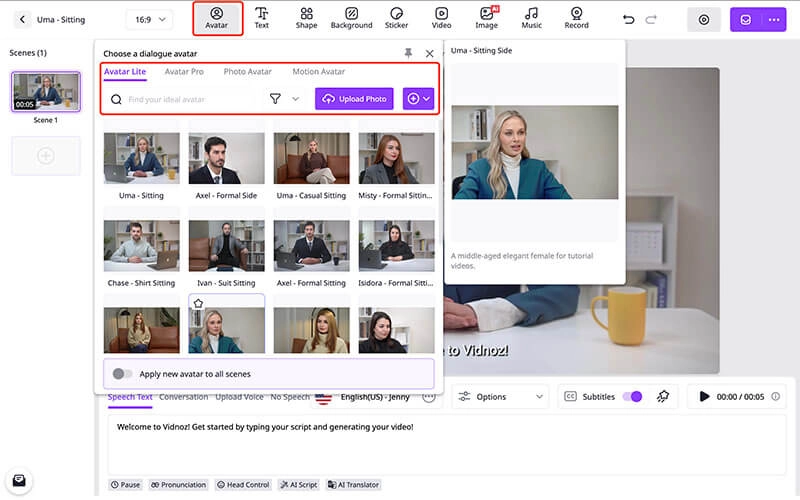
Task: Open the Record tool
Action: pyautogui.click(x=576, y=18)
